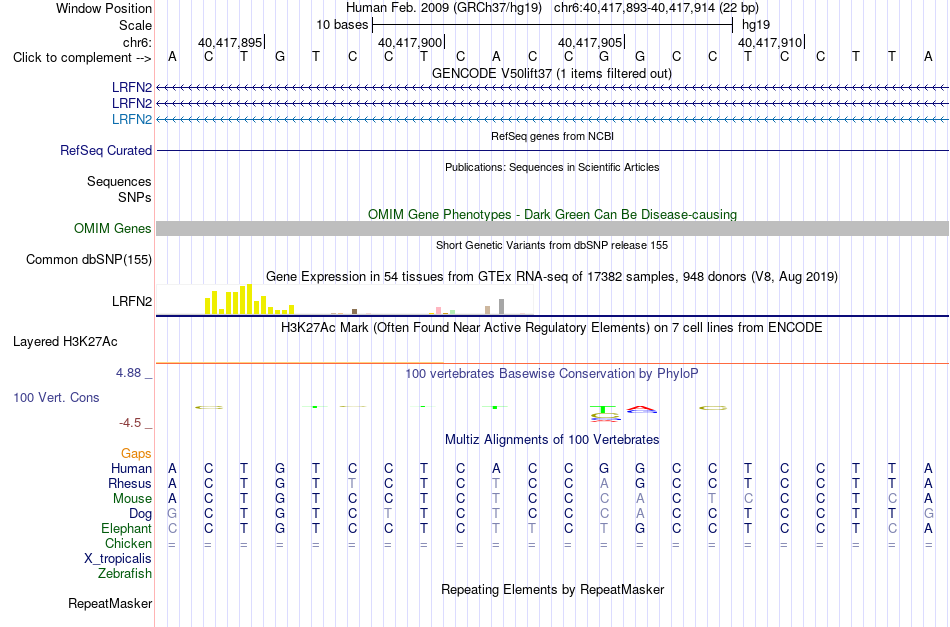The width and height of the screenshot is (950, 627).
Task: Click position marker 40,417,905
Action: (x=590, y=42)
